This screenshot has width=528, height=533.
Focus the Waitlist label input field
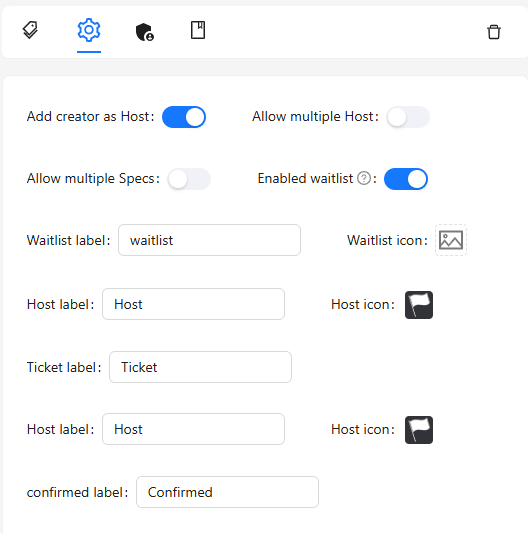pyautogui.click(x=209, y=240)
